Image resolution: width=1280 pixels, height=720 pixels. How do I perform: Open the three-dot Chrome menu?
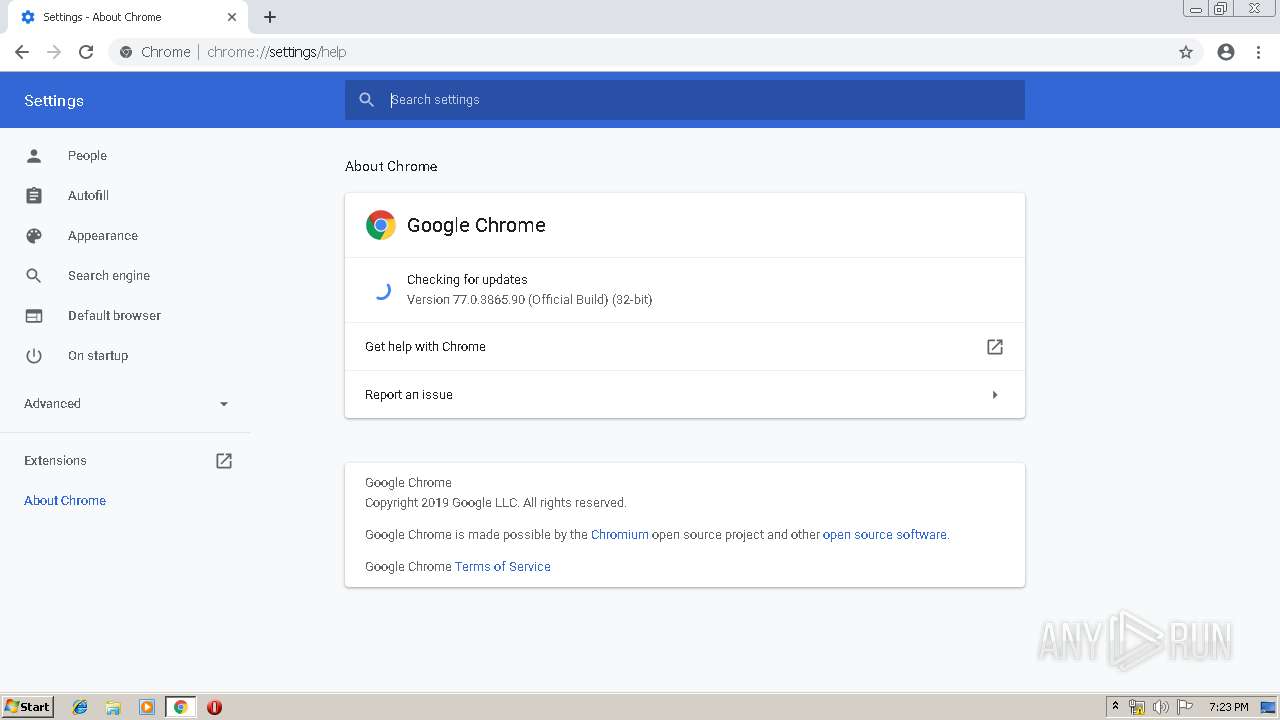tap(1258, 52)
